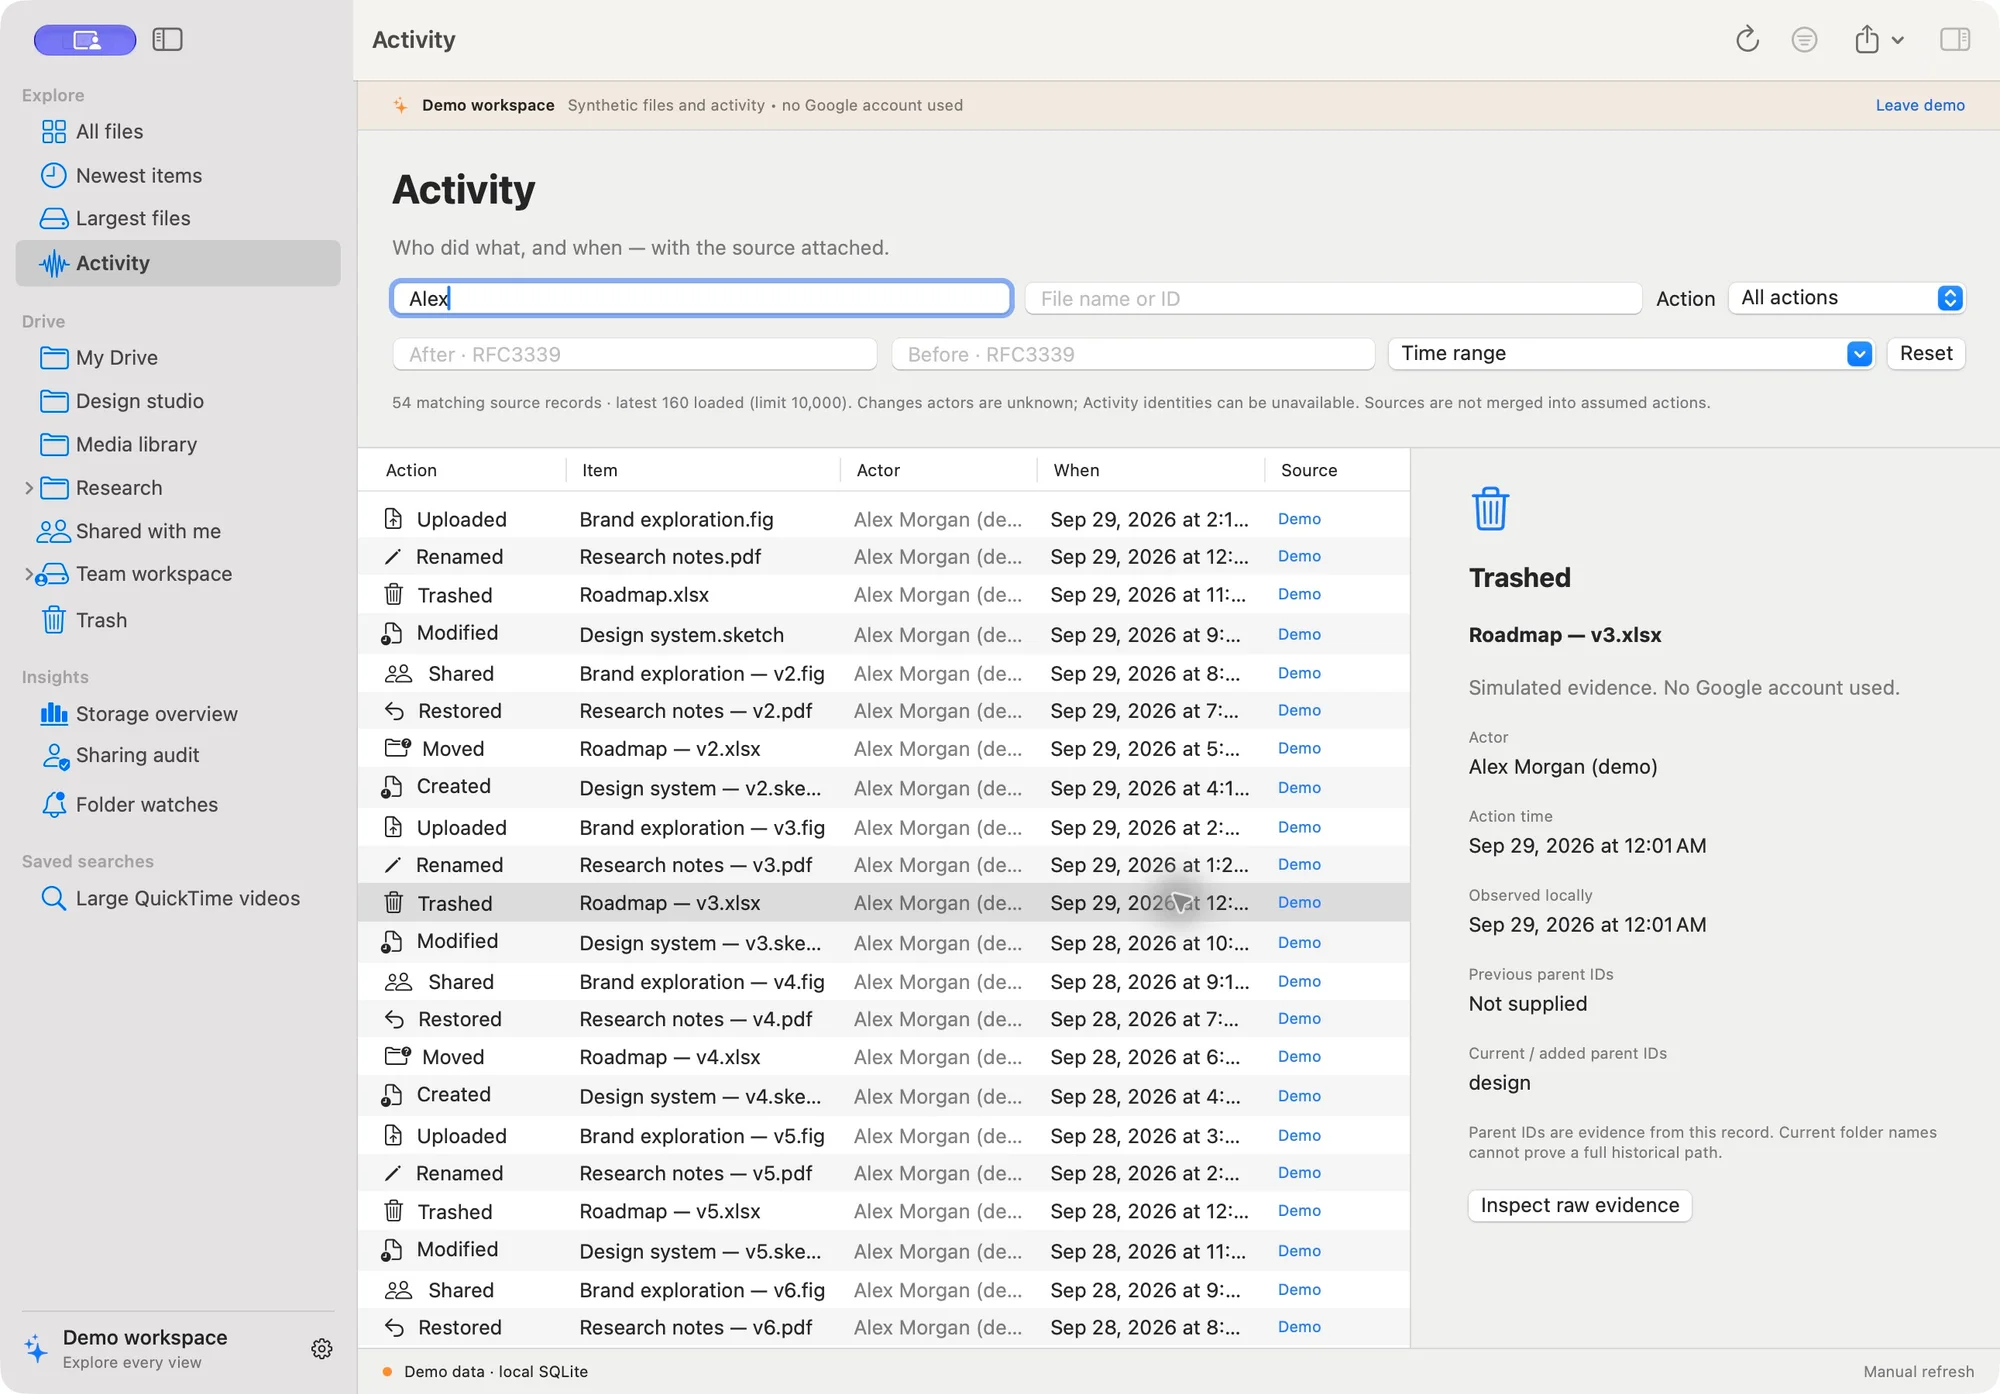Click the share export icon
The height and width of the screenshot is (1394, 2000).
point(1866,40)
